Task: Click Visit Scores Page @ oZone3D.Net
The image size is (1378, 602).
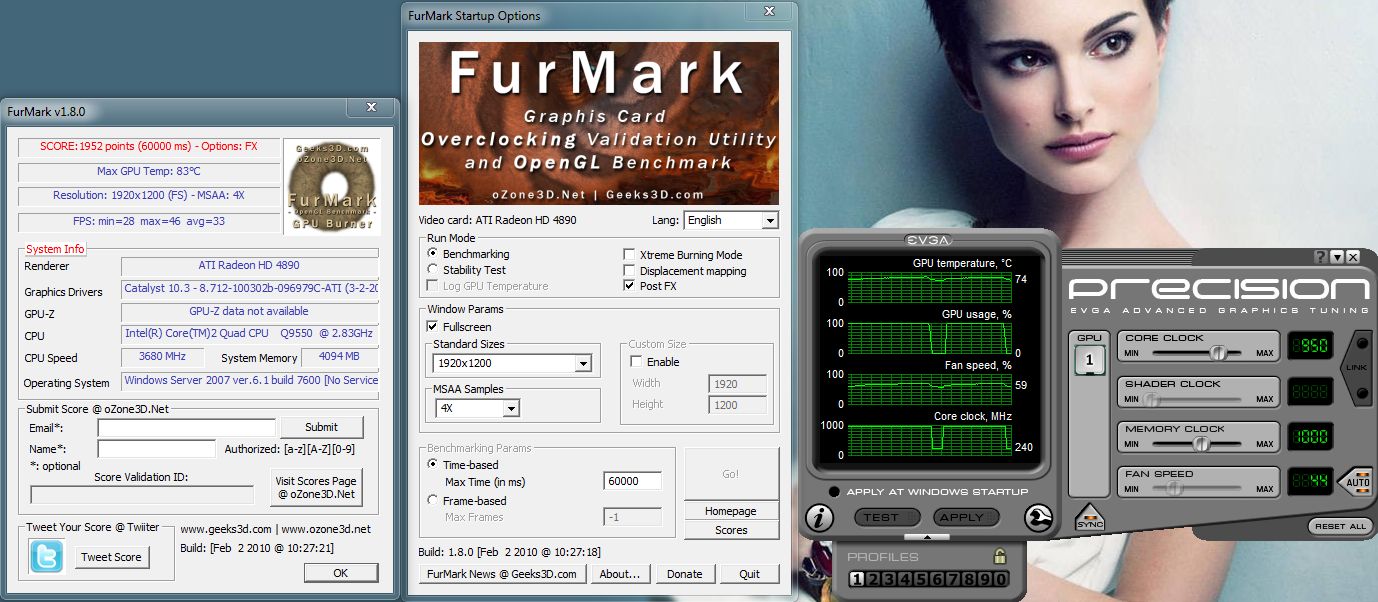Action: point(316,487)
